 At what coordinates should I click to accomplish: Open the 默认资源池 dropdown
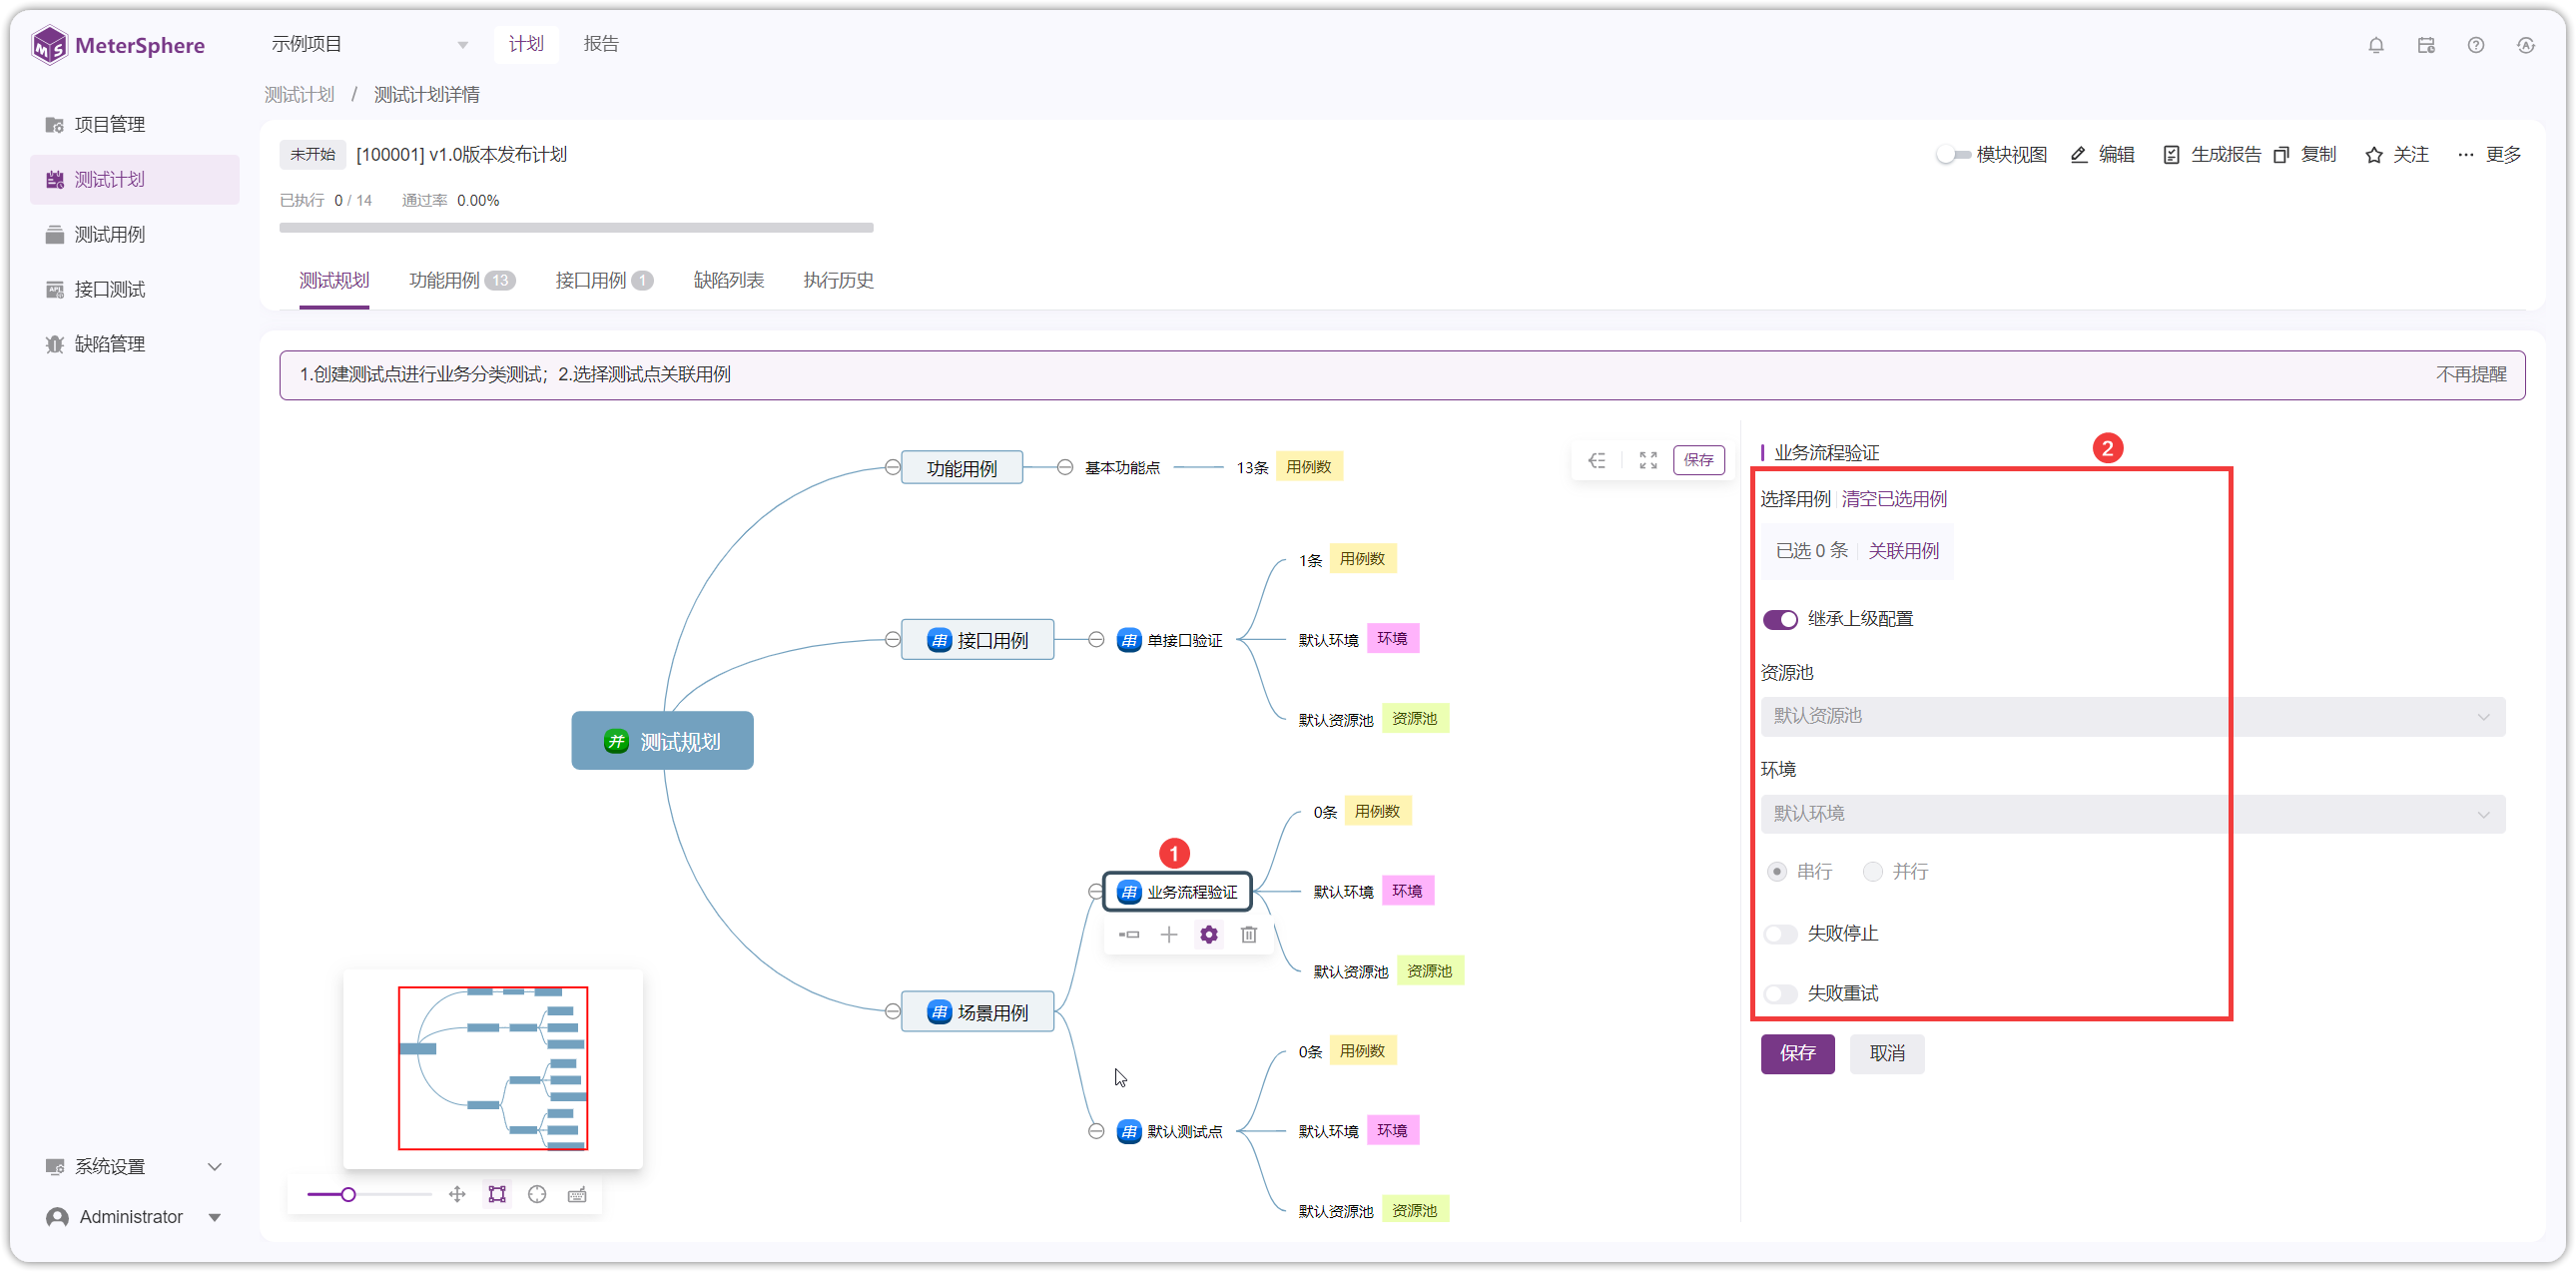tap(2132, 716)
